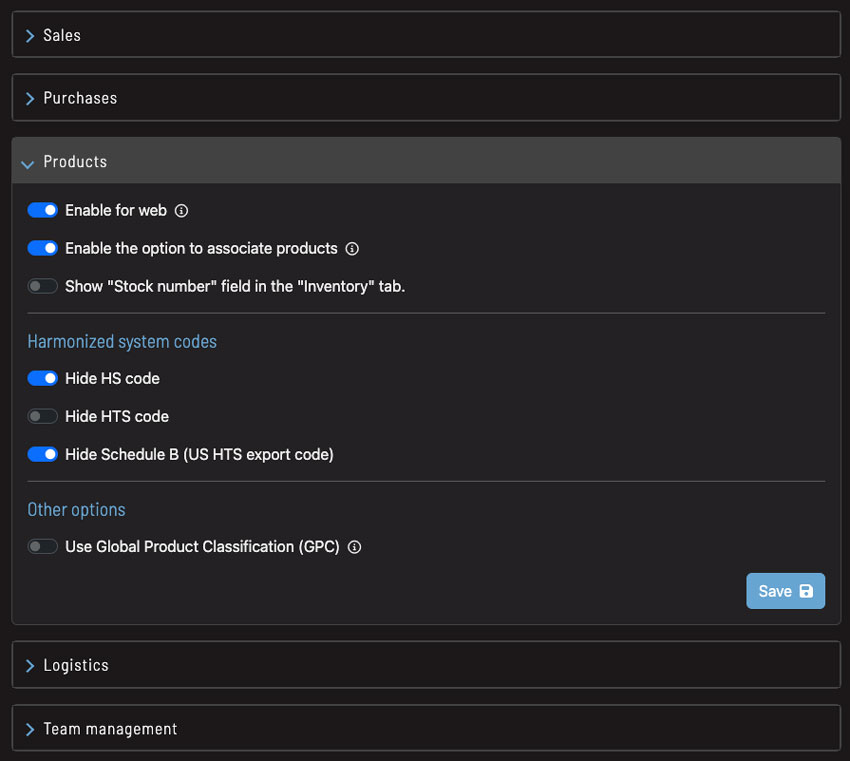The width and height of the screenshot is (850, 761).
Task: Click the floppy disk icon on Save
Action: (x=806, y=591)
